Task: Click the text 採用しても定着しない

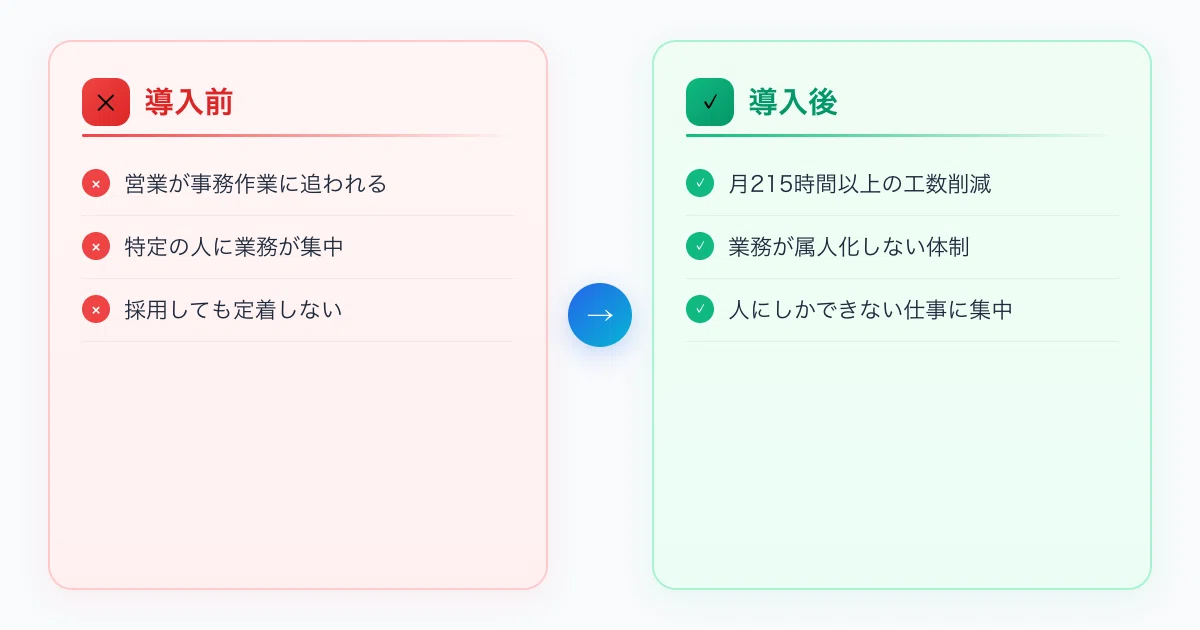Action: (x=233, y=310)
